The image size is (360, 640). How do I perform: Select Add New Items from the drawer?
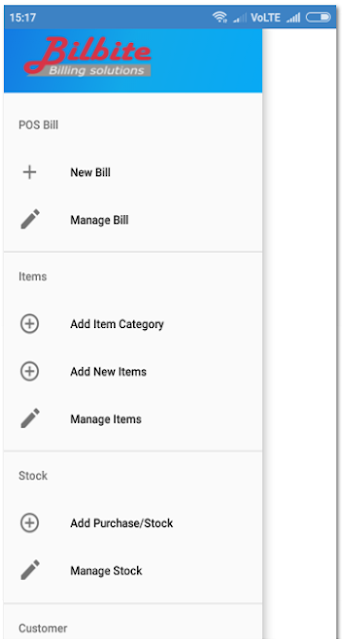click(133, 371)
